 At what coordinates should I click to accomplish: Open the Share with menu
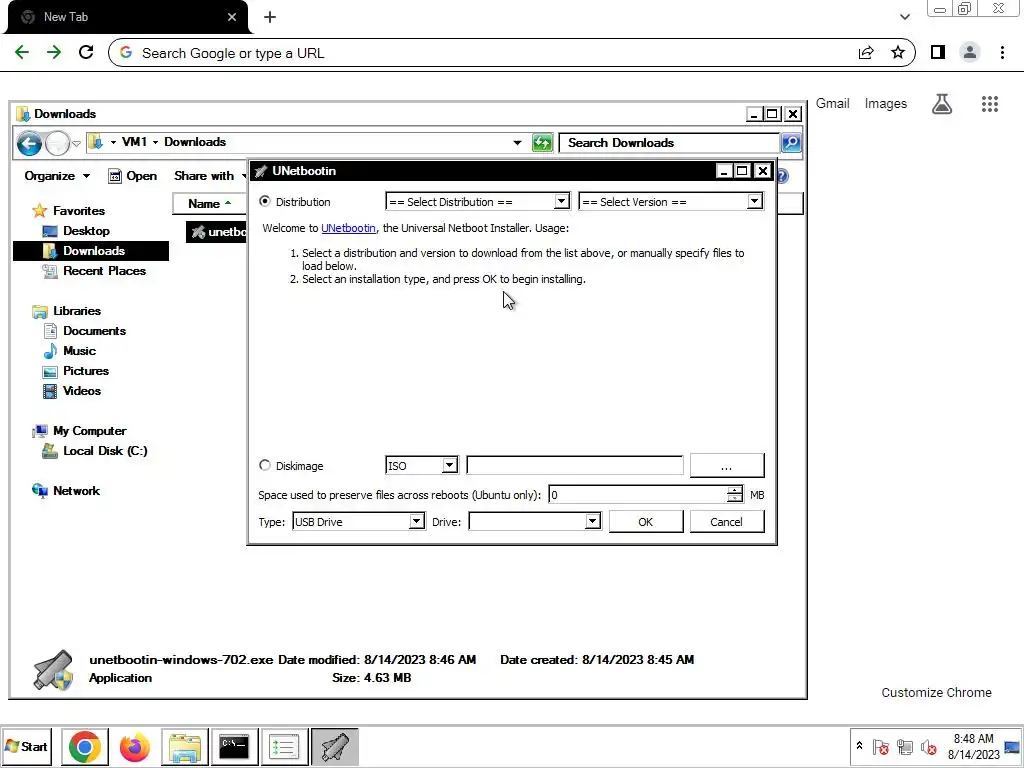[208, 176]
